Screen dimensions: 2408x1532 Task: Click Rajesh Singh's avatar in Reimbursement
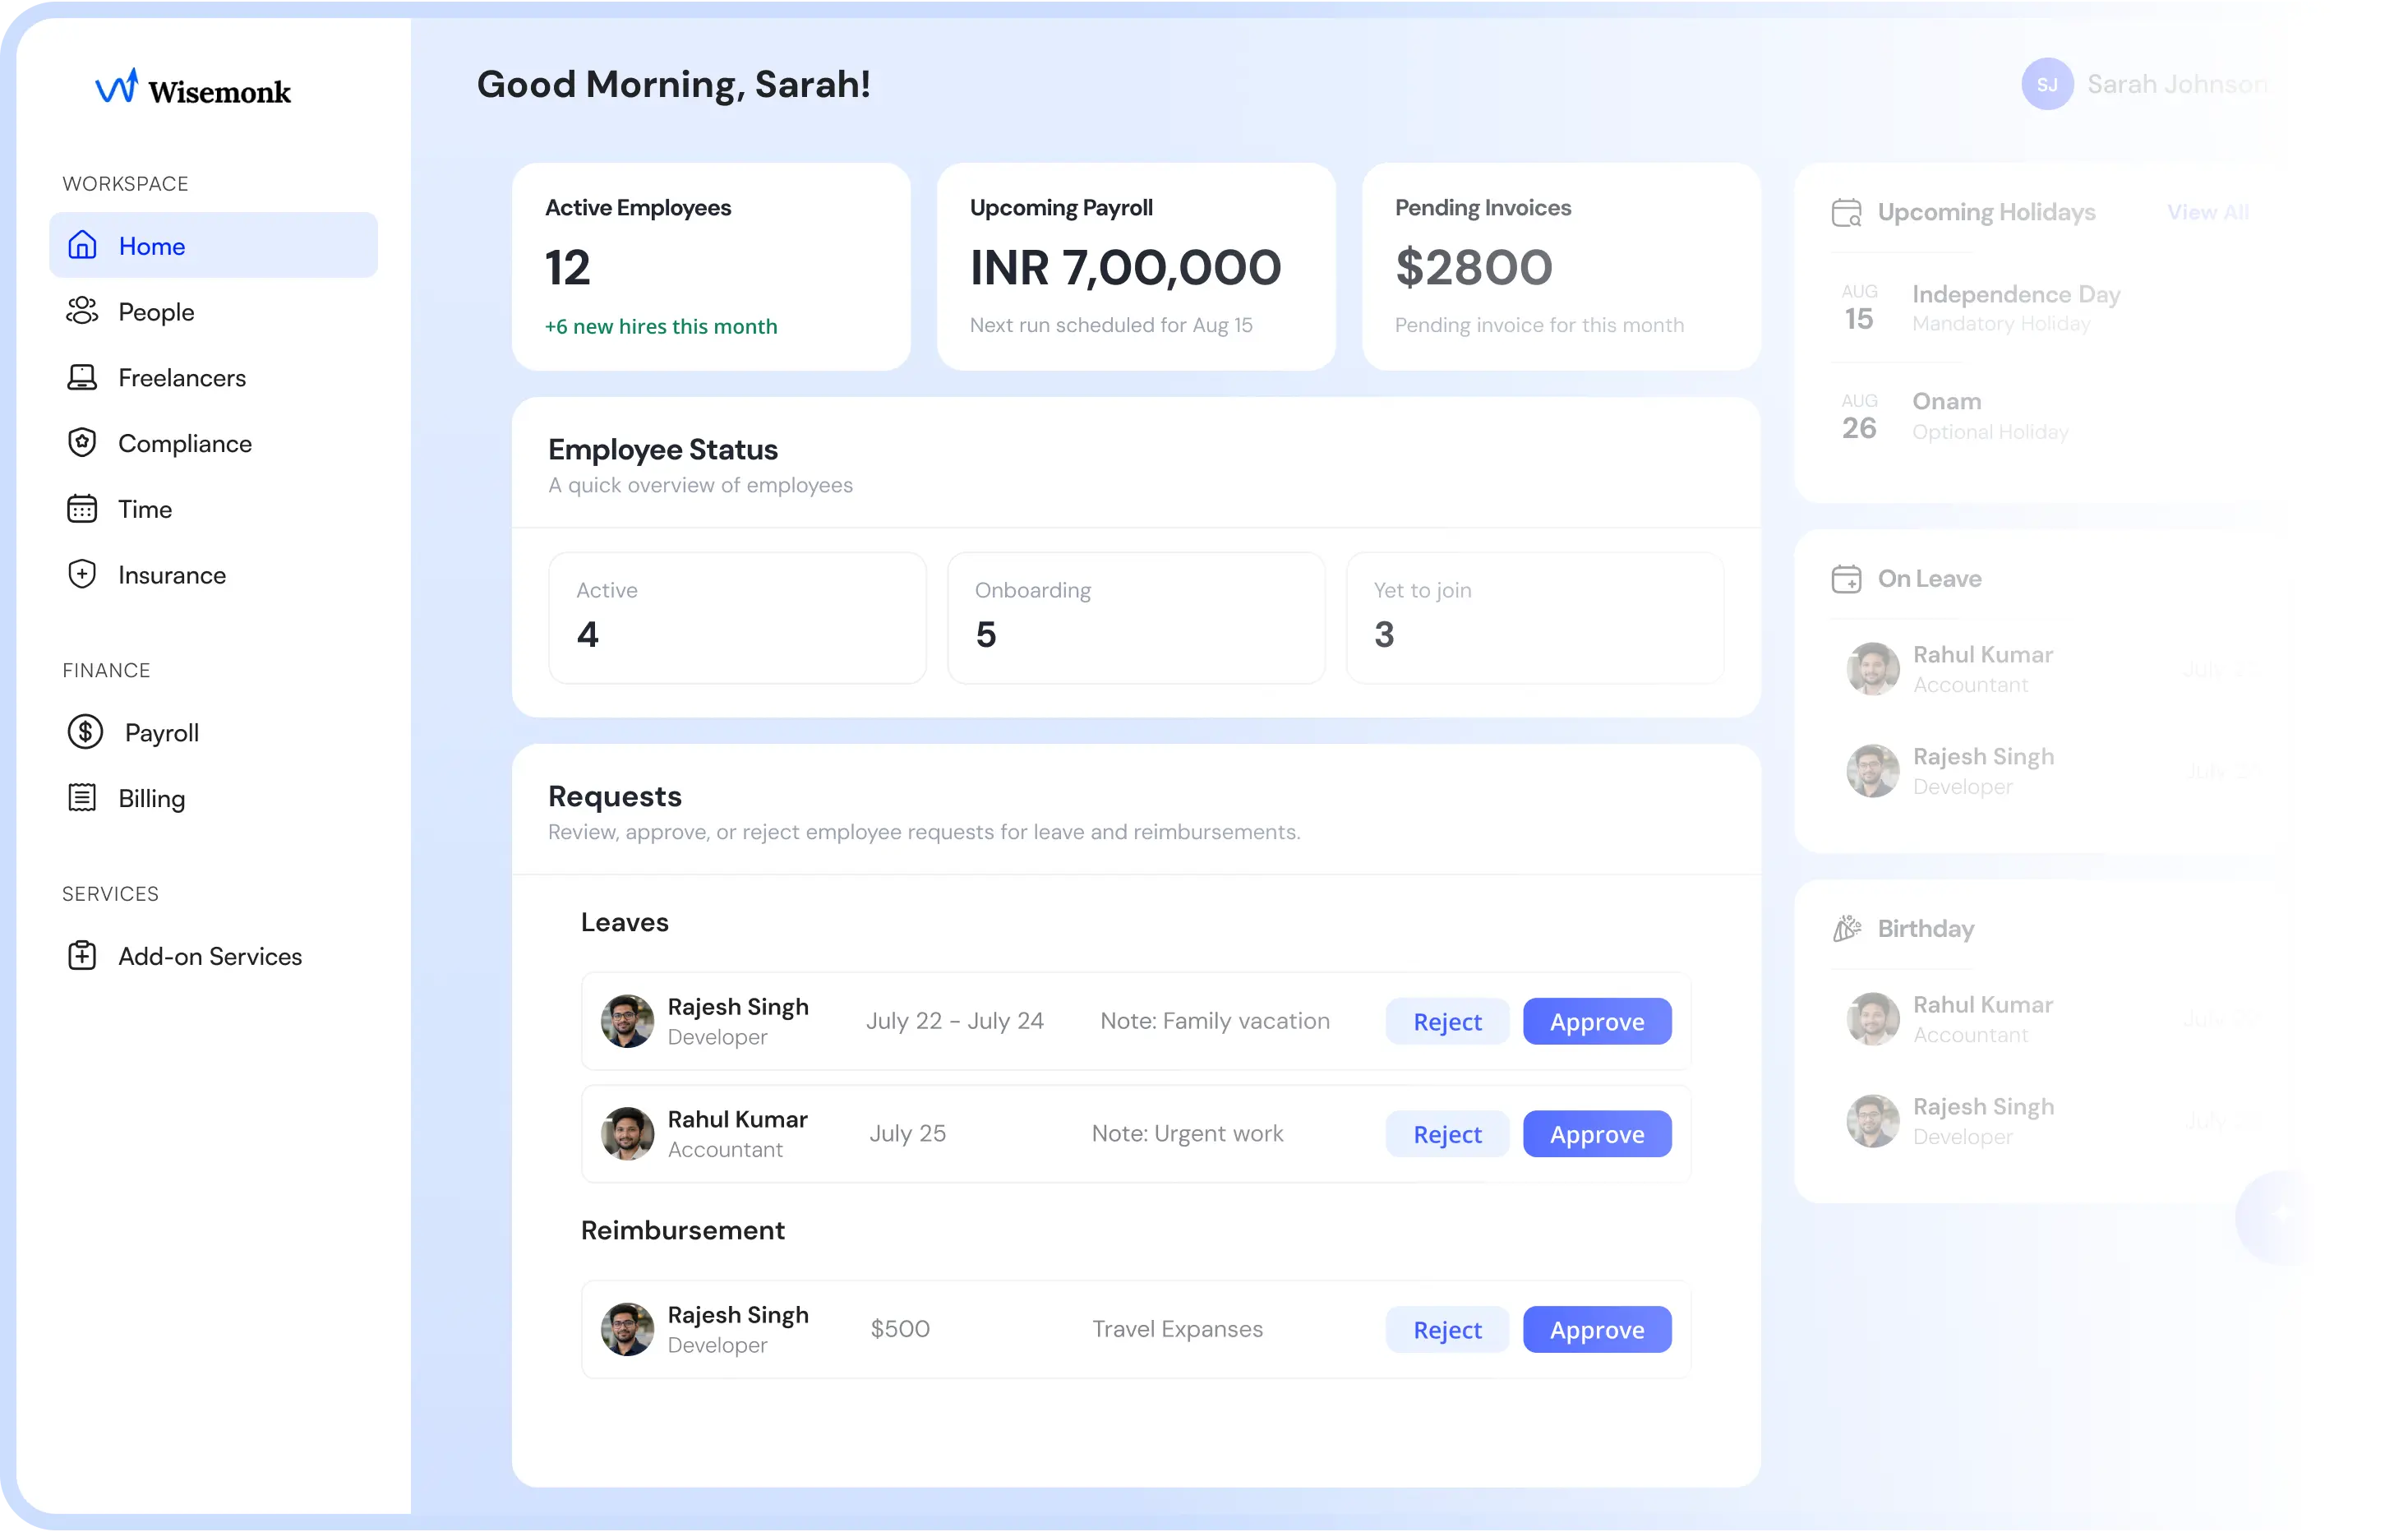[627, 1329]
